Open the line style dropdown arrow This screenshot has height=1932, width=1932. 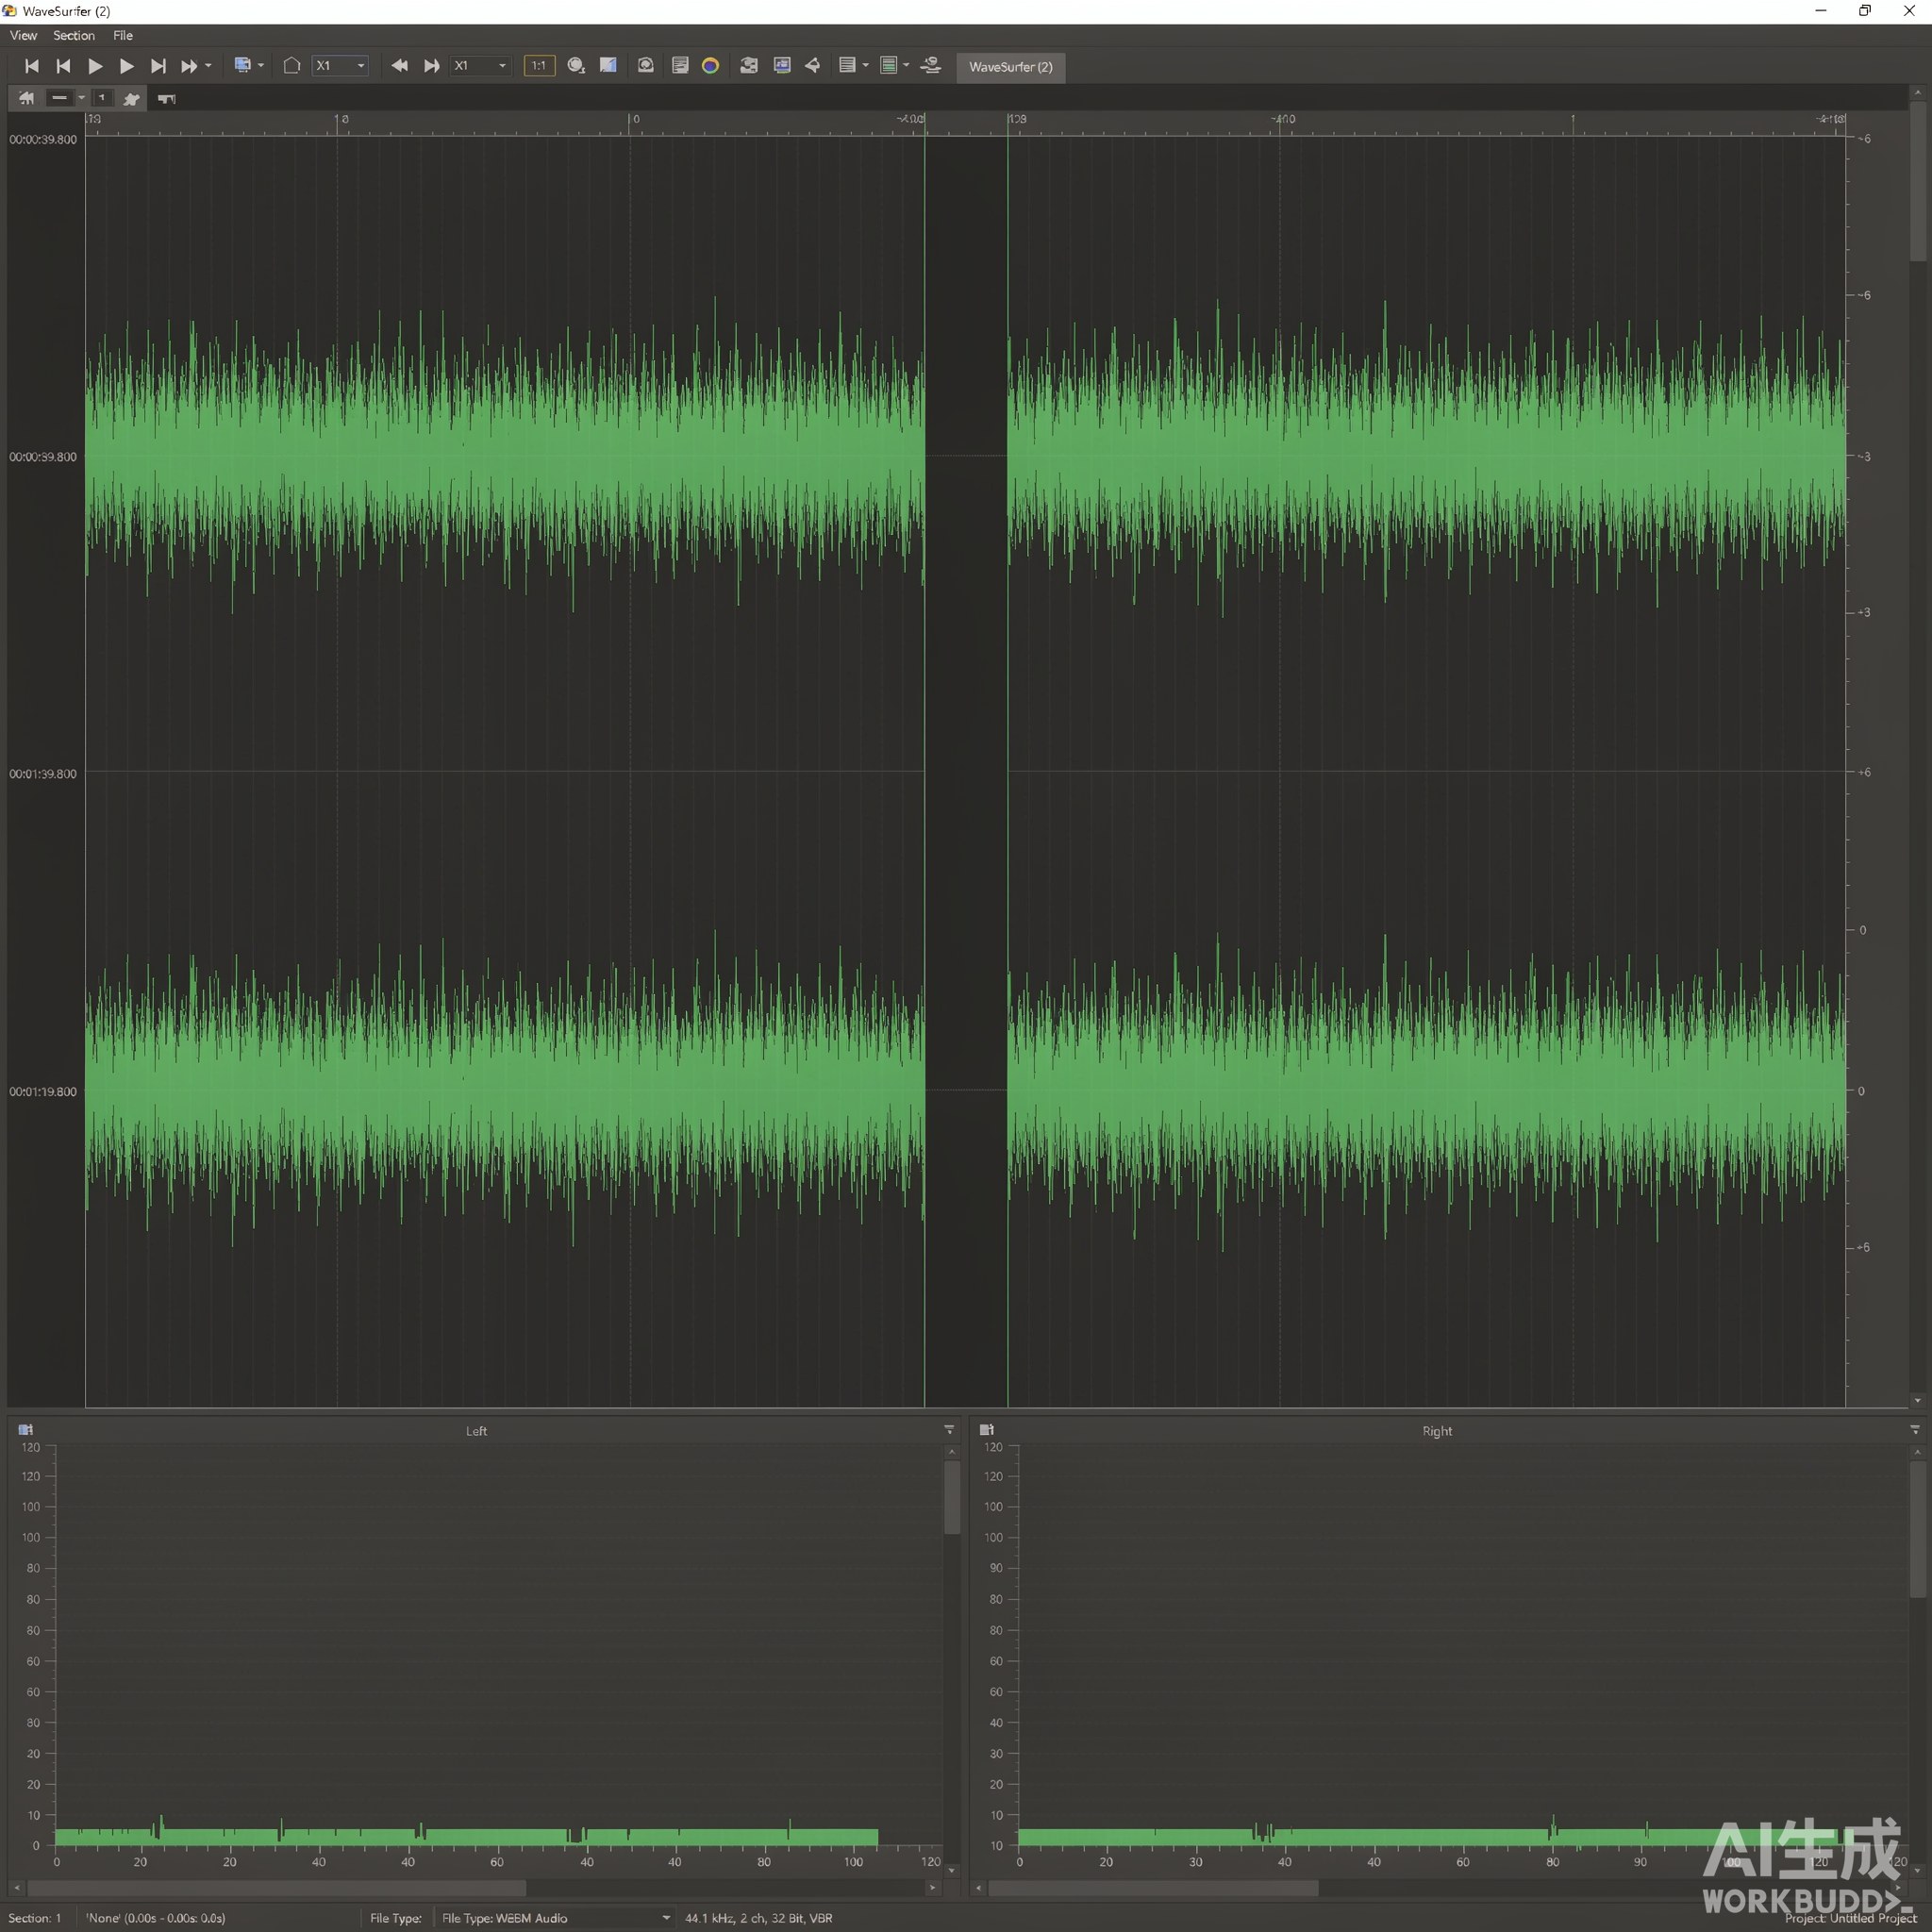click(81, 98)
